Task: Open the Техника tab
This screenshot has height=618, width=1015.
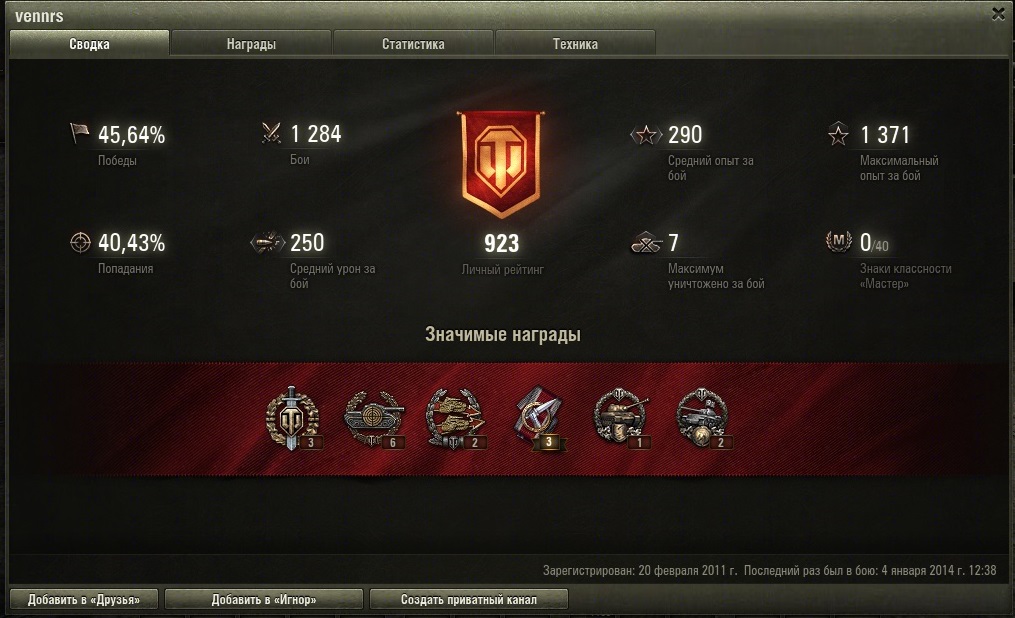Action: pyautogui.click(x=575, y=44)
